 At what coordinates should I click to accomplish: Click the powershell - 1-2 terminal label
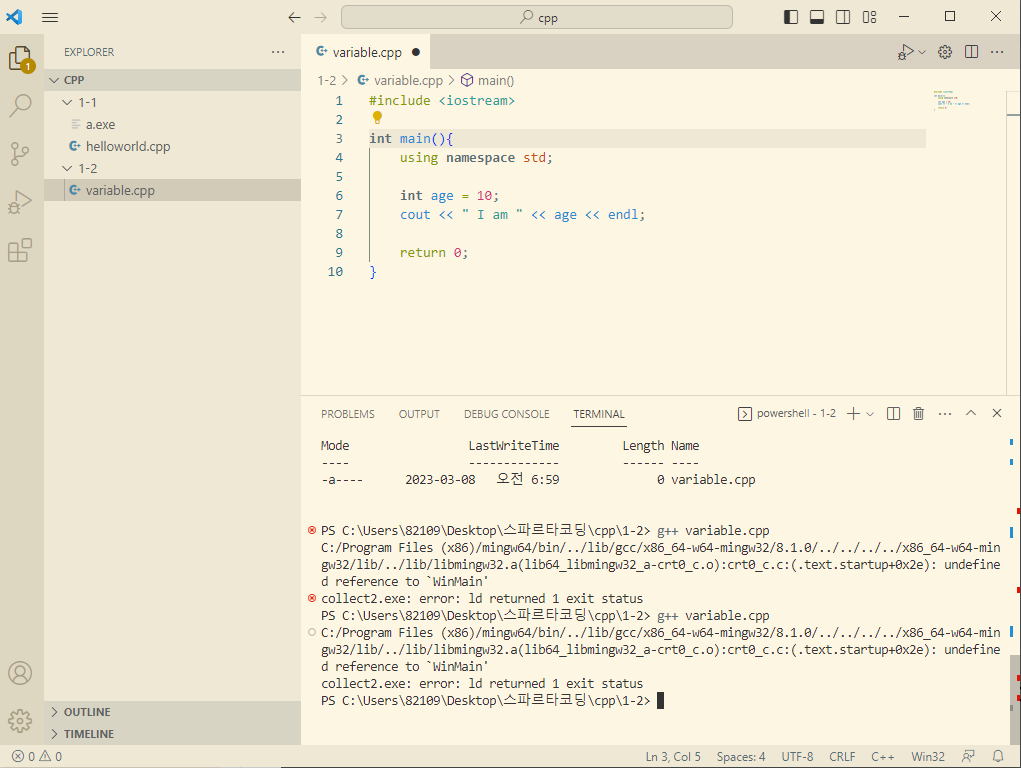[x=787, y=414]
